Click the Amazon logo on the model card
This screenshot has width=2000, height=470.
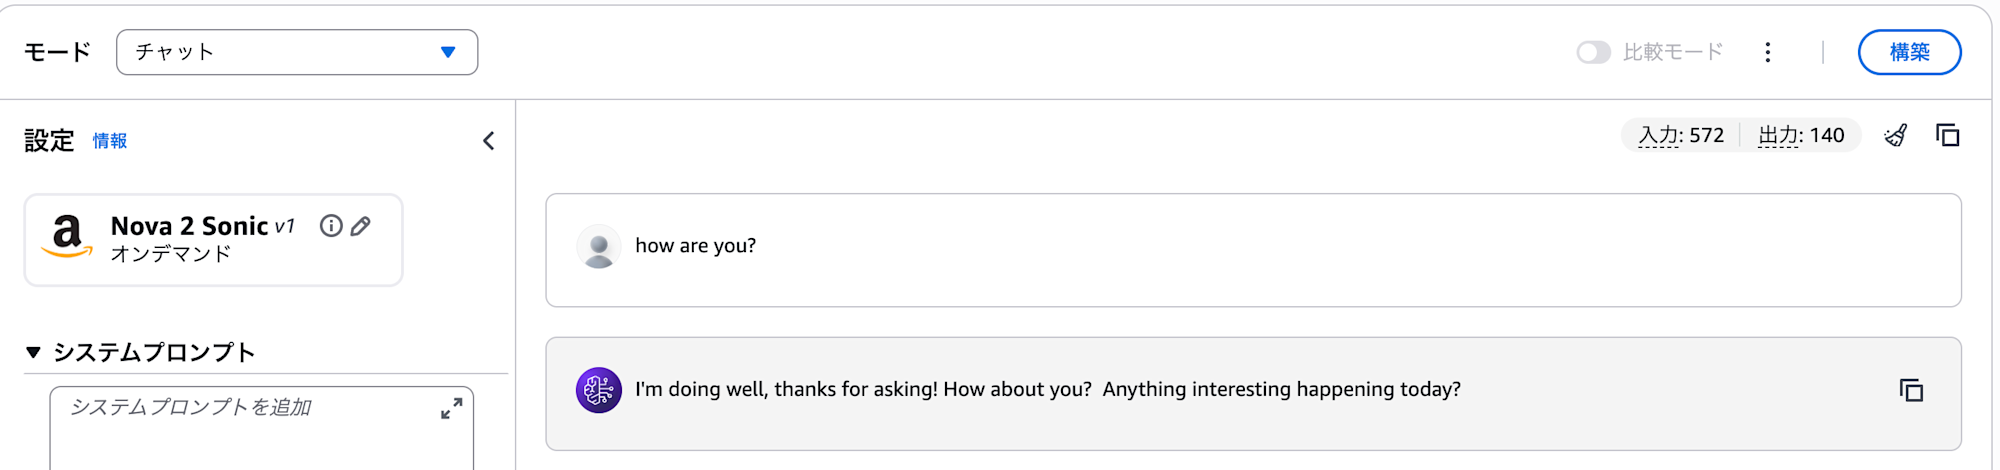67,237
